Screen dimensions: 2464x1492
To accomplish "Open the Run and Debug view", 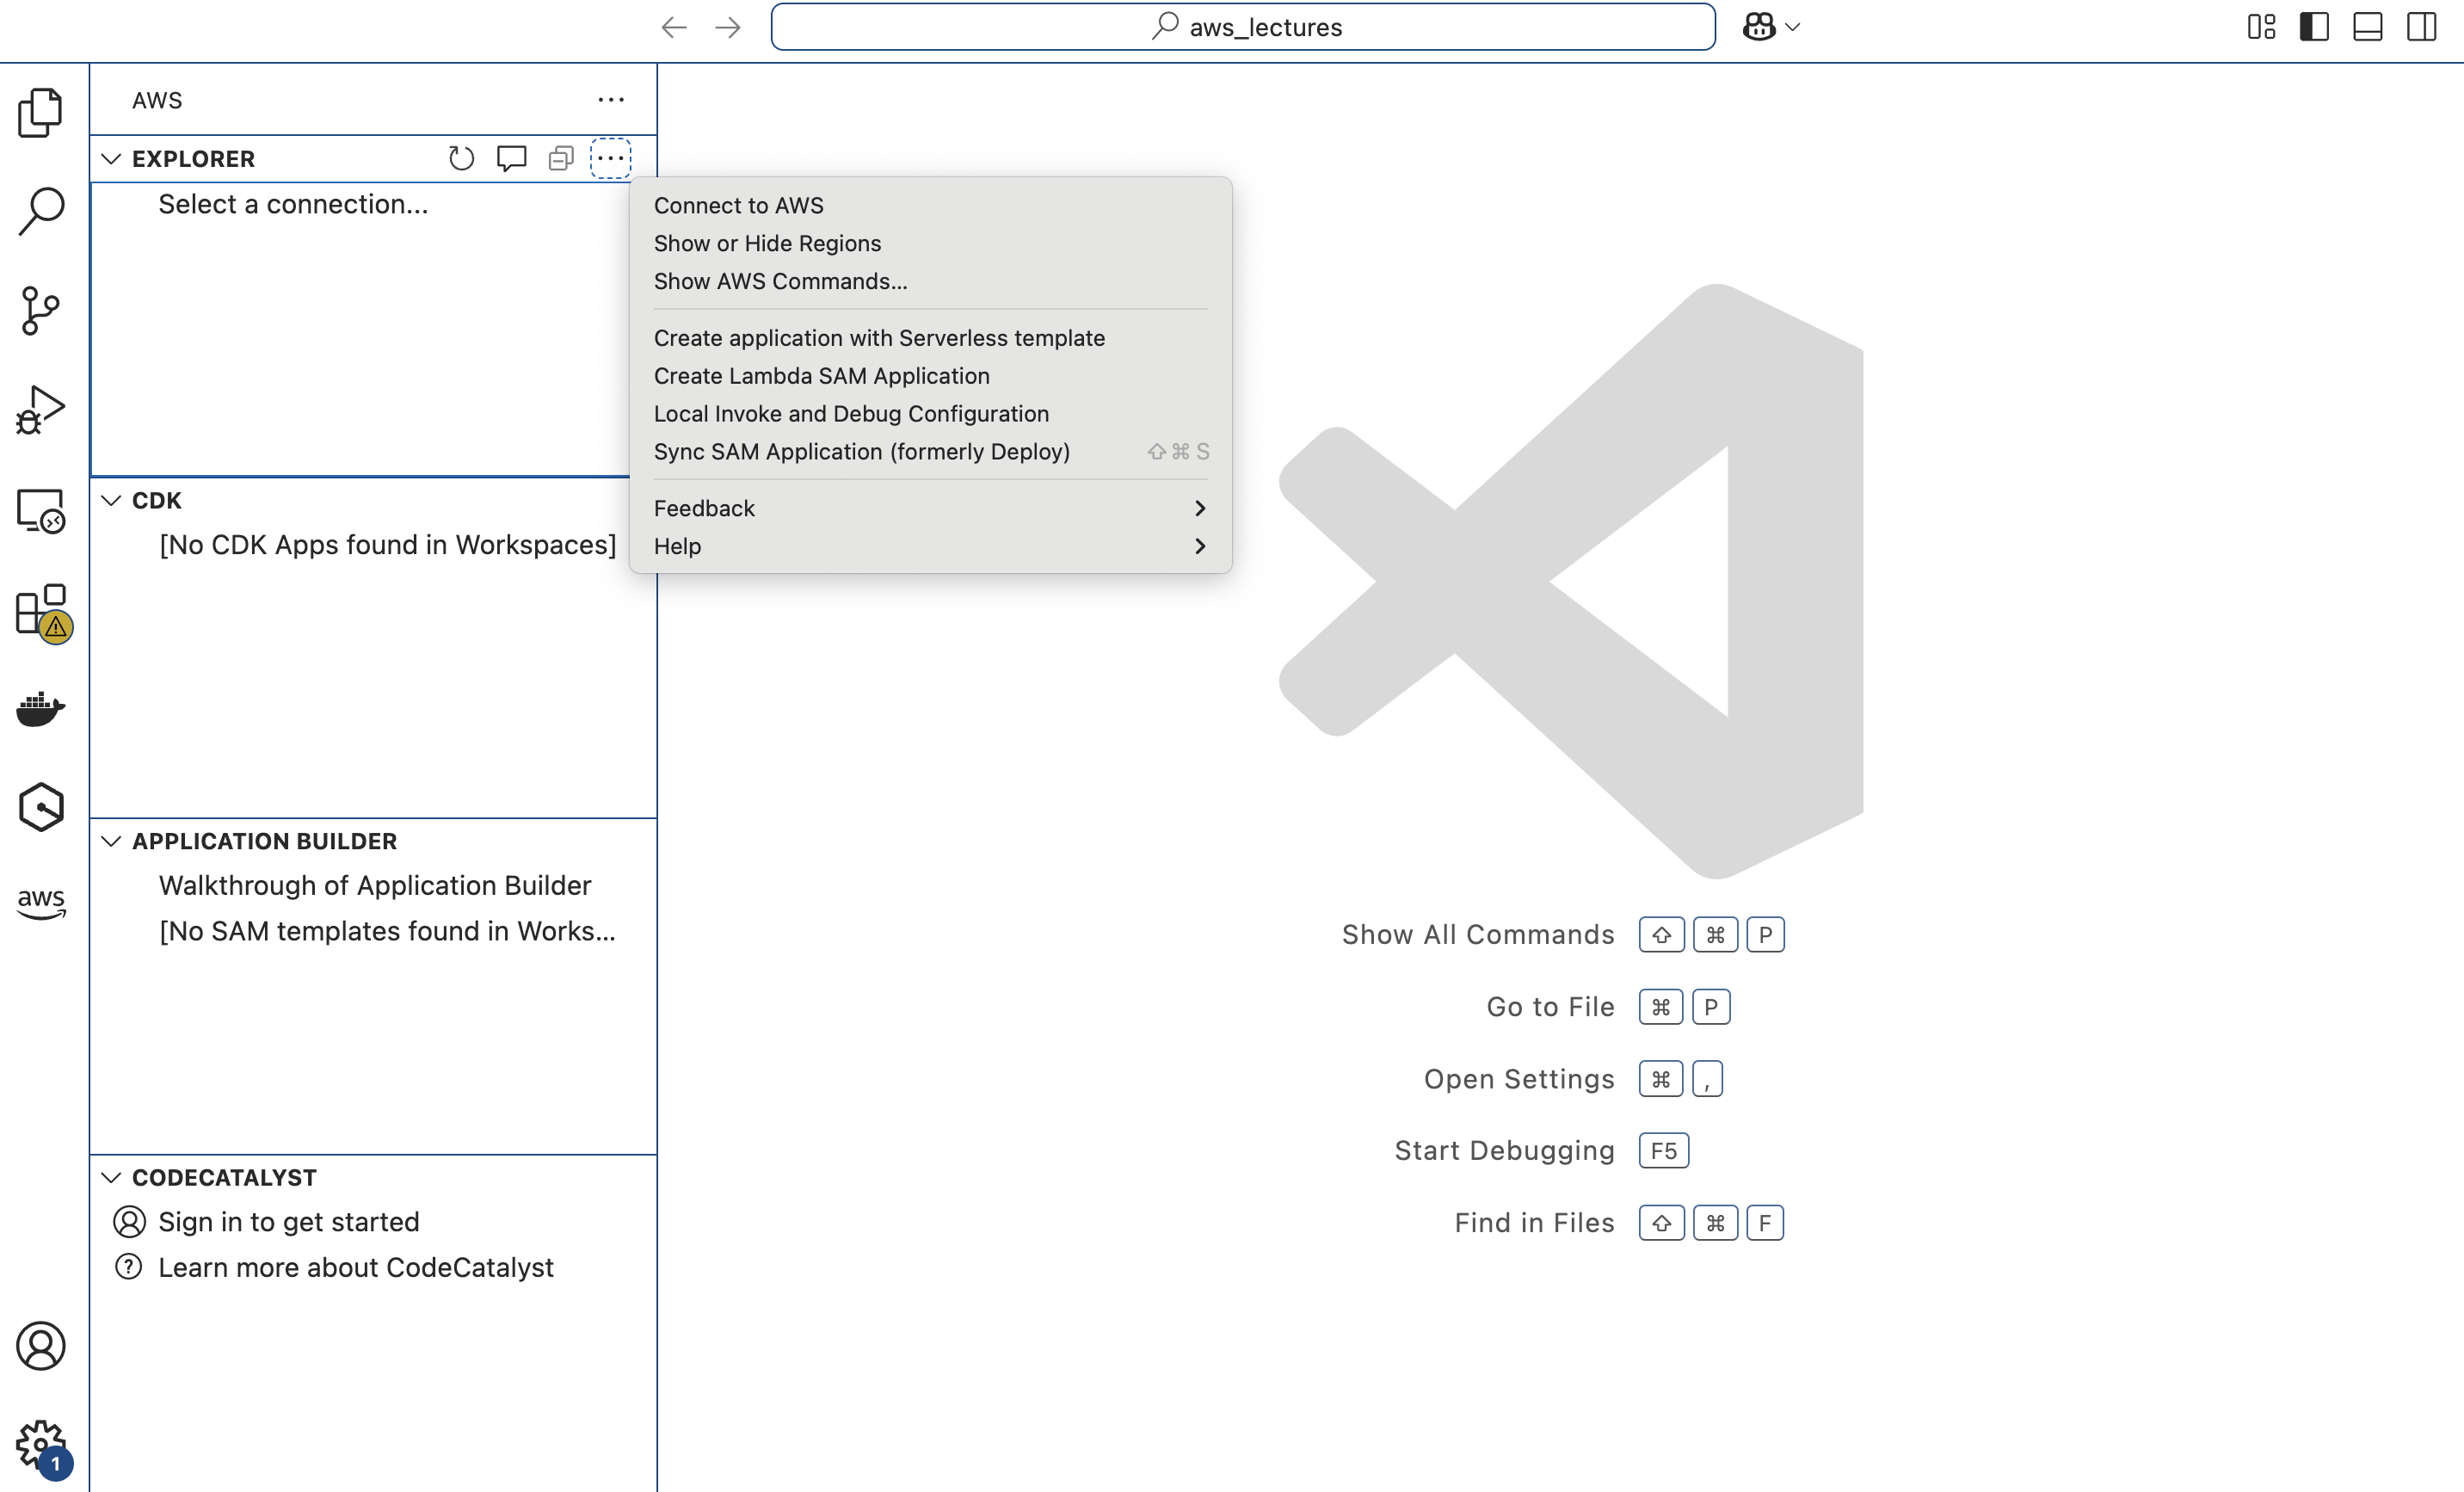I will pos(41,410).
